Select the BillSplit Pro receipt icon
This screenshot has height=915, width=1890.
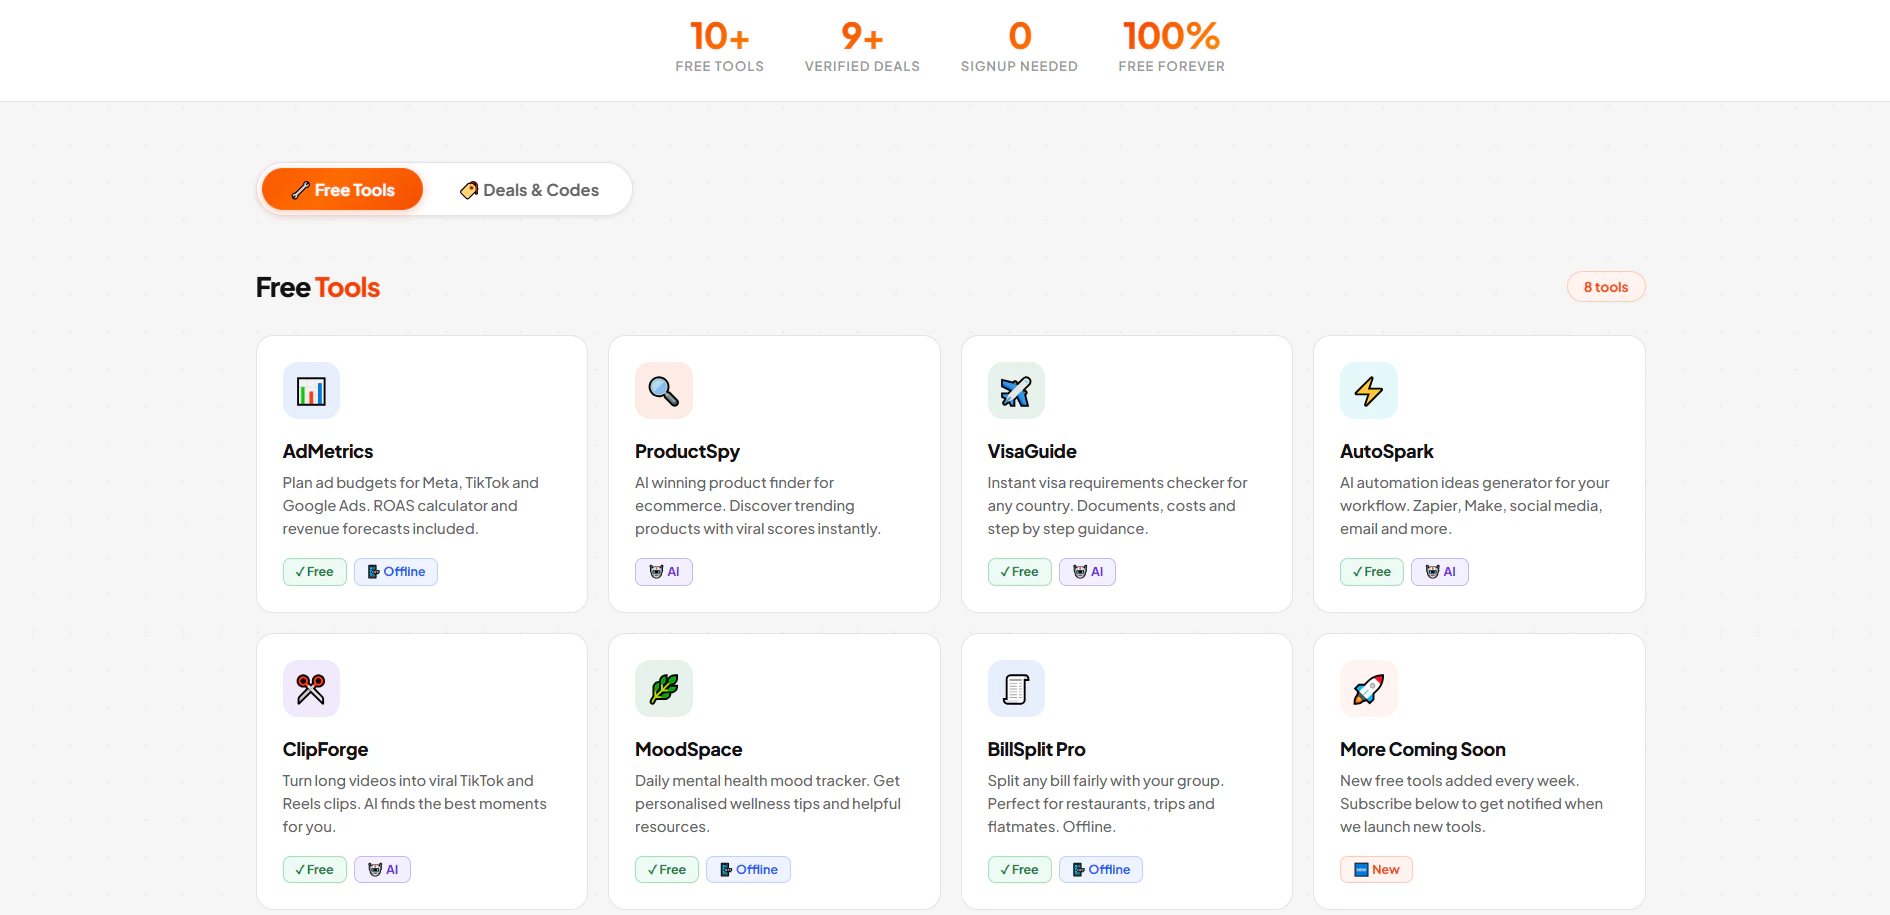(1016, 689)
